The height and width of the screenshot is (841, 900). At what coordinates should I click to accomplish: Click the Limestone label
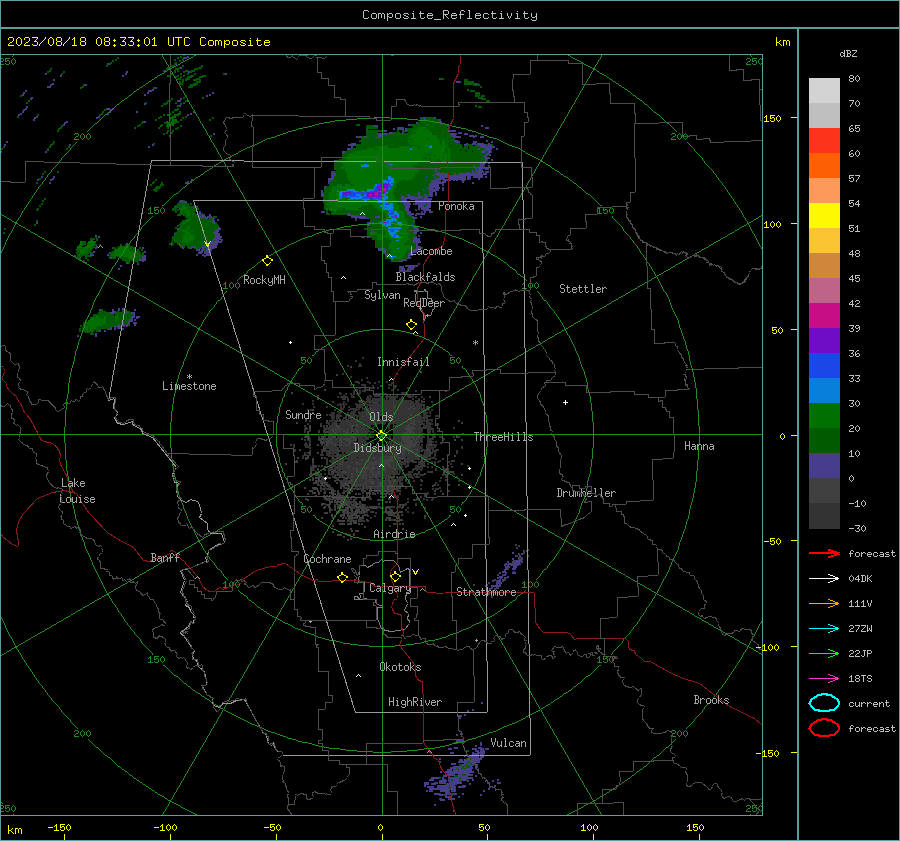point(189,386)
